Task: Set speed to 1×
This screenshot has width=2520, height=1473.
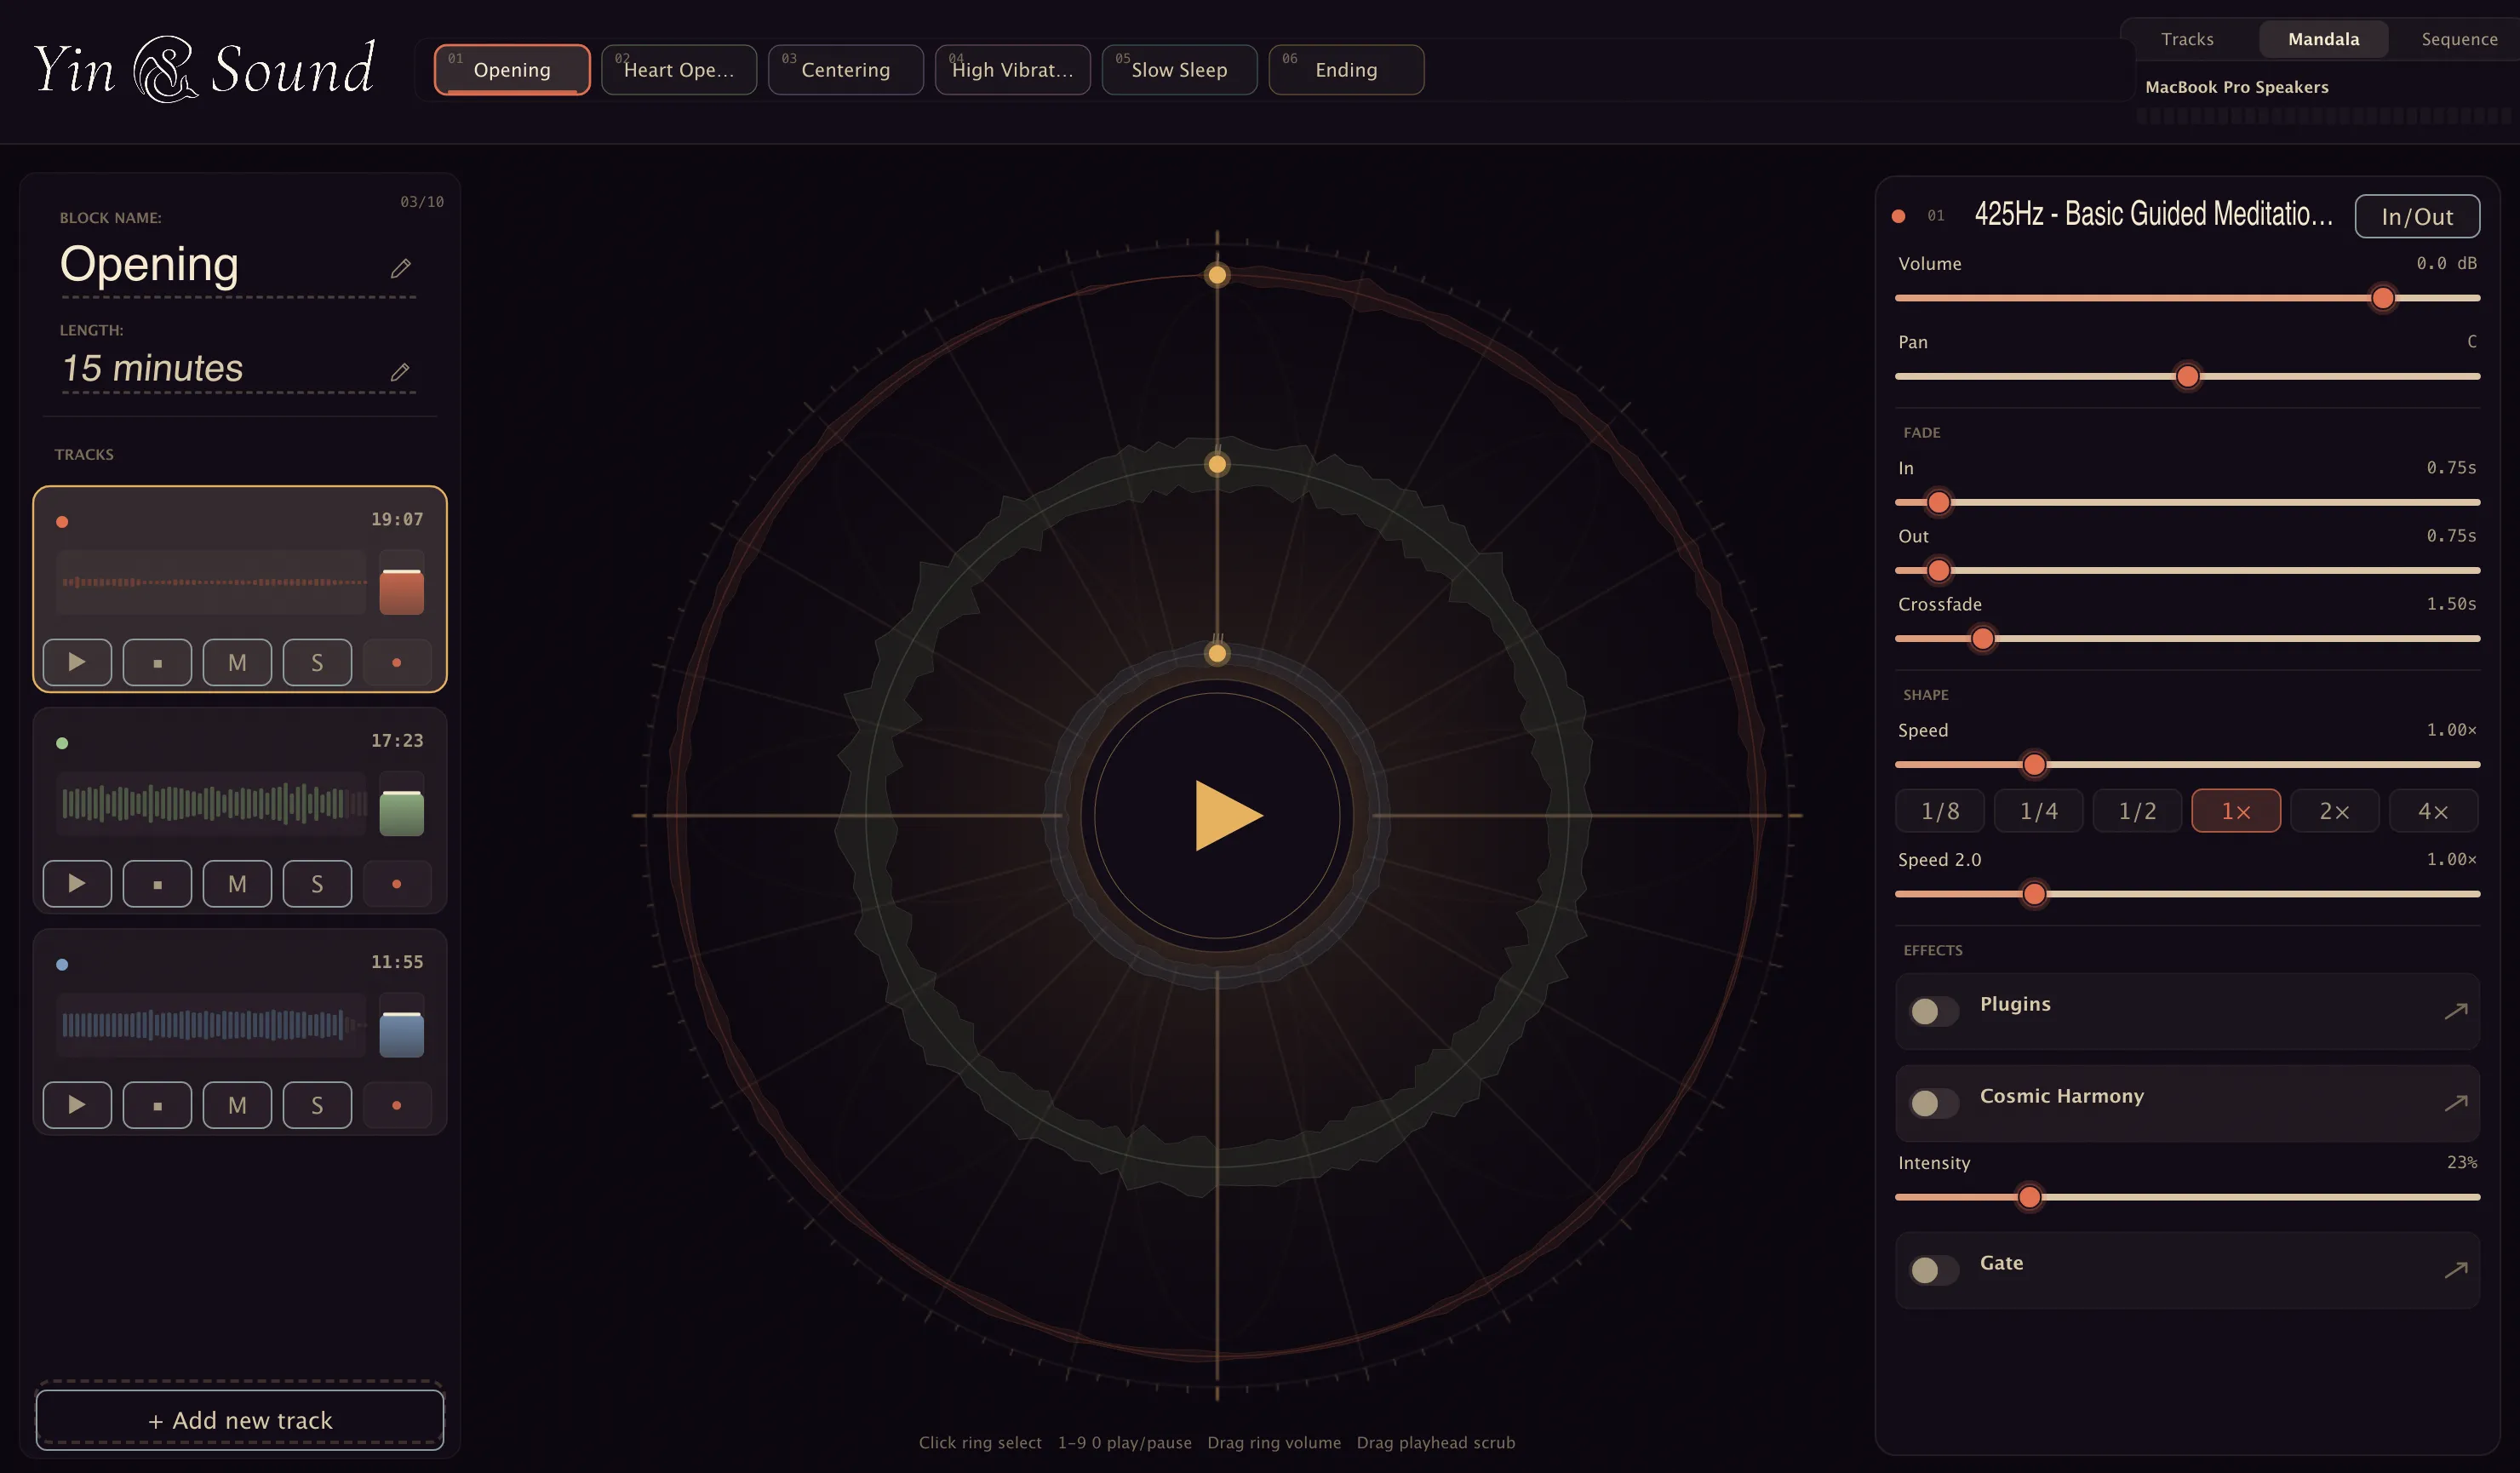Action: [x=2236, y=811]
